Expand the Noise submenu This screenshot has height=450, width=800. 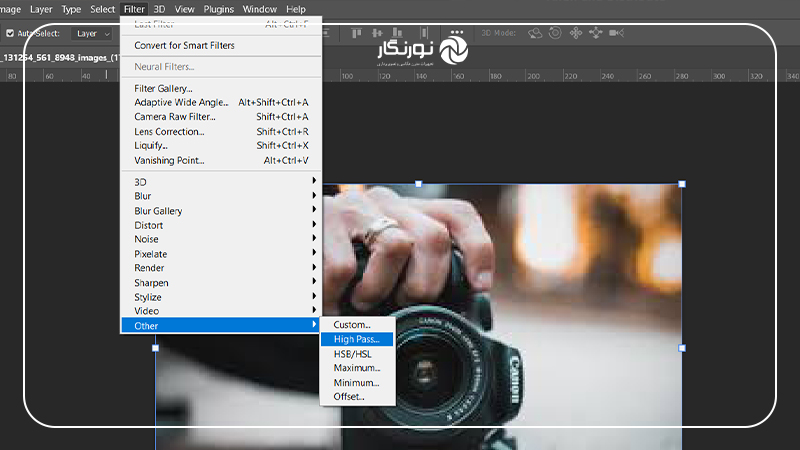(221, 239)
